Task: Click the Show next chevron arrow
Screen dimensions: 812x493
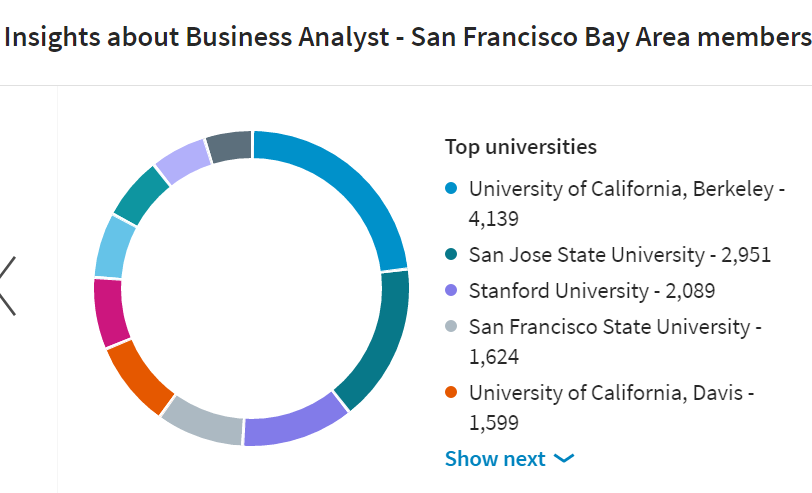Action: (x=564, y=459)
